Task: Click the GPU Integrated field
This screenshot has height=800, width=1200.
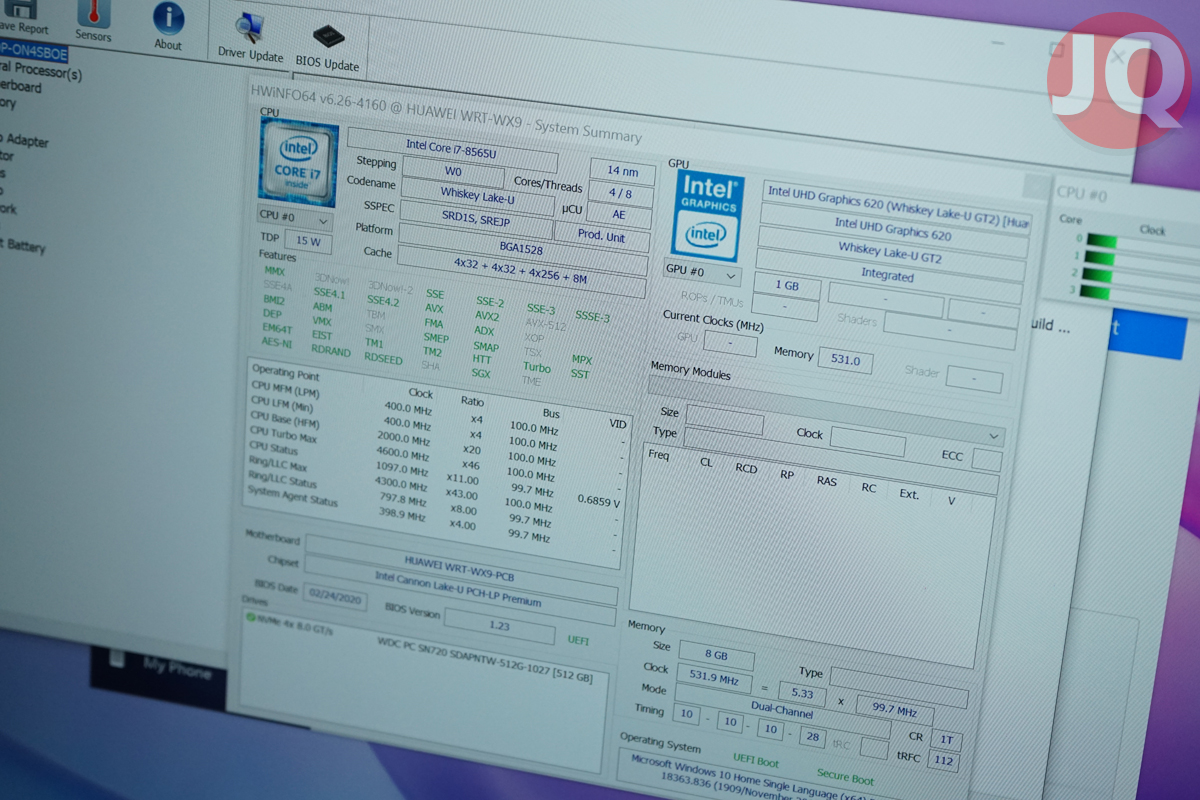Action: pyautogui.click(x=888, y=275)
